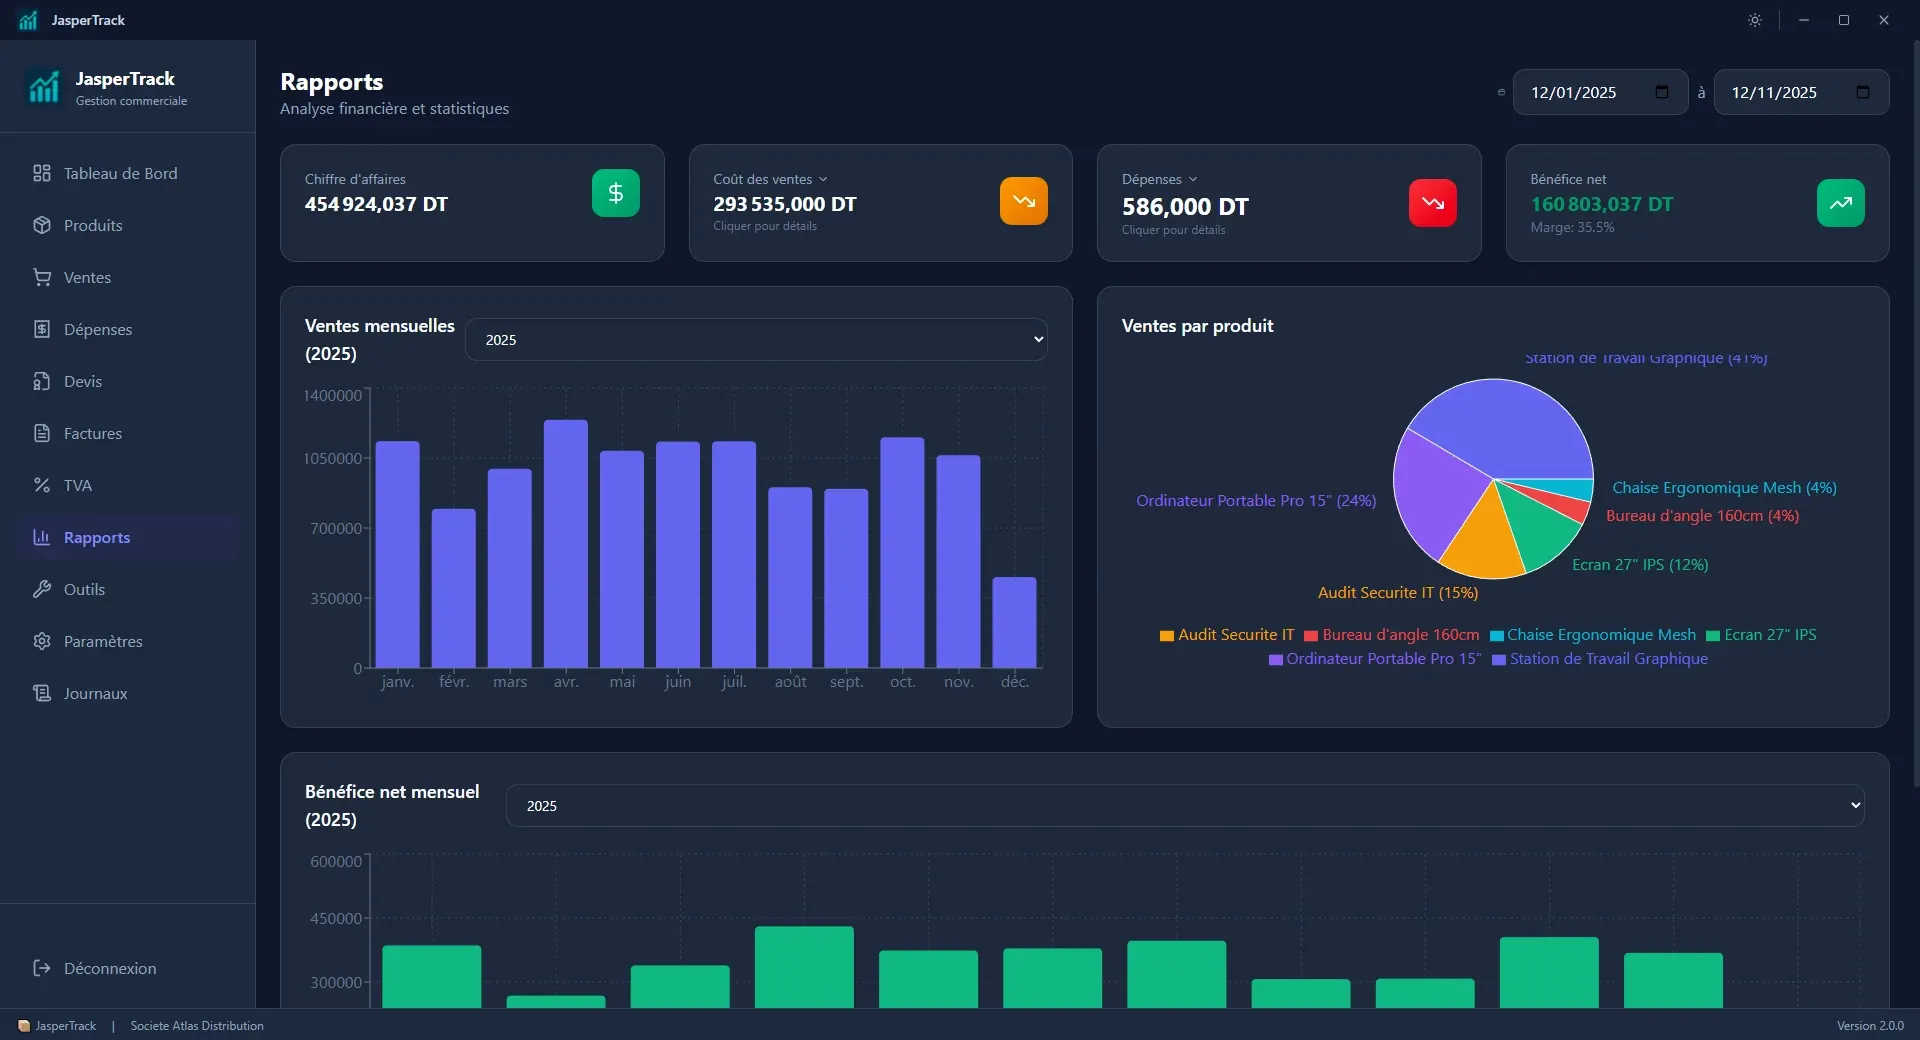Click 'Societe Atlas Distribution' in status bar

pos(197,1026)
